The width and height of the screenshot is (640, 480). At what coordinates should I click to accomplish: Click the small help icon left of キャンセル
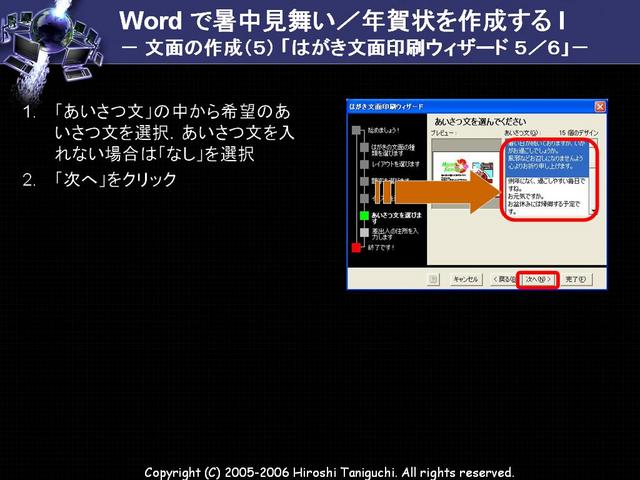coord(433,280)
